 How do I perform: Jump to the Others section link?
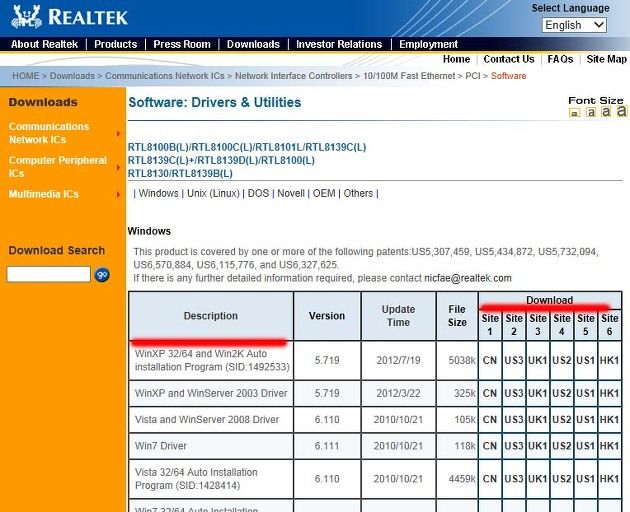(358, 193)
